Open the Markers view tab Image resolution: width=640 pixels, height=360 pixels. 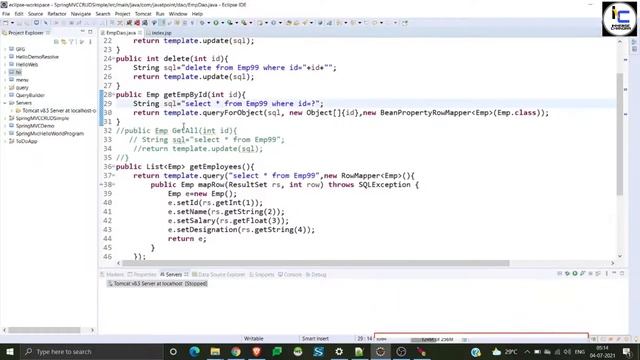pyautogui.click(x=112, y=275)
